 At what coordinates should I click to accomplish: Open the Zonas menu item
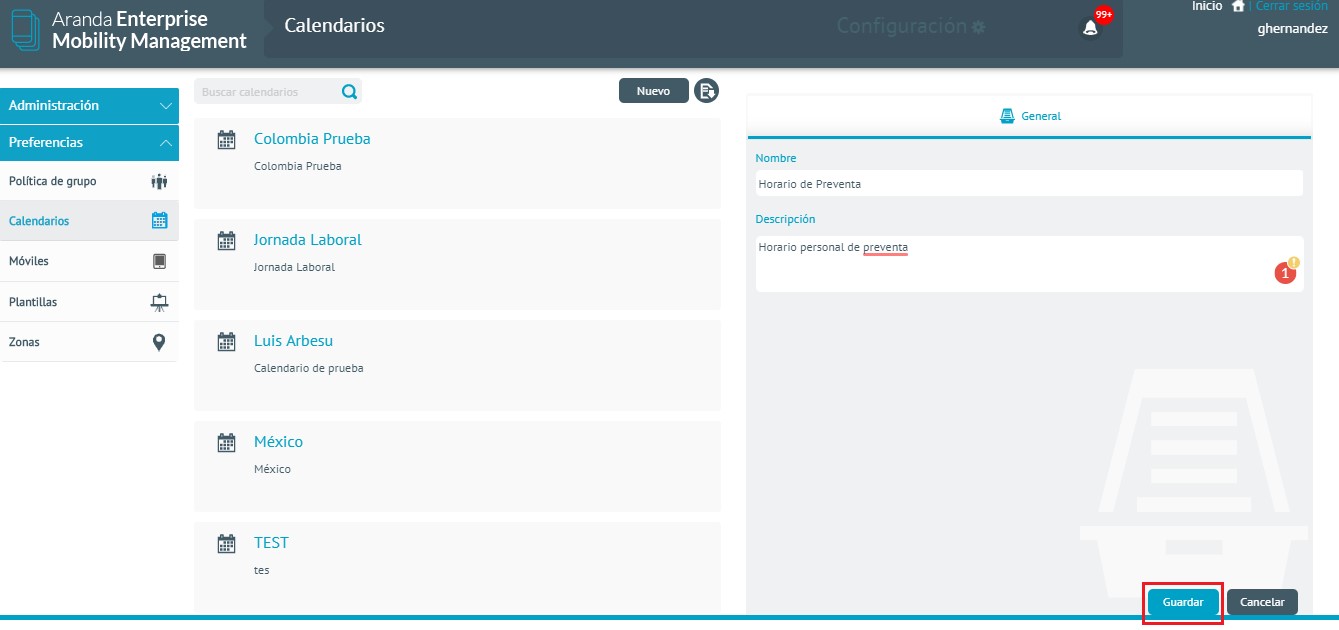click(x=90, y=342)
